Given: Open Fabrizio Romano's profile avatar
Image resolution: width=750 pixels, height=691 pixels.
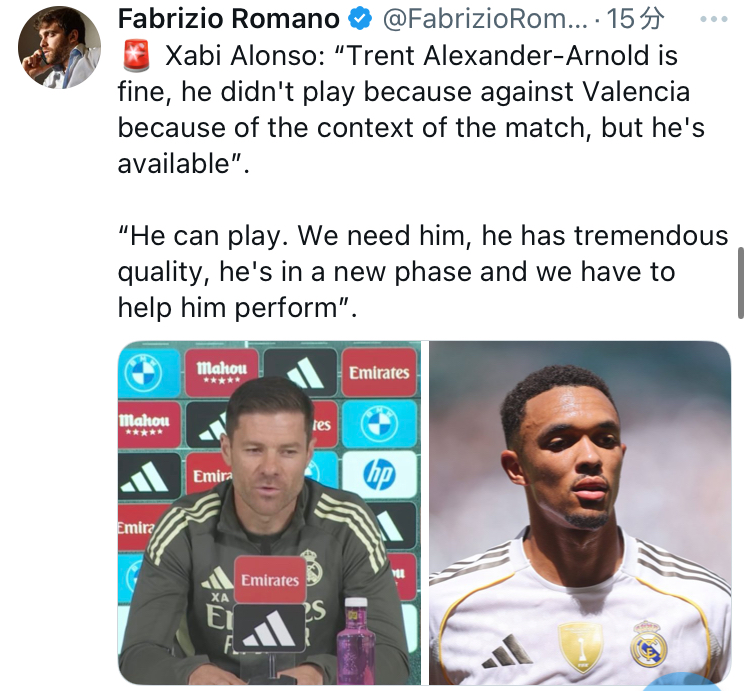Looking at the screenshot, I should coord(59,47).
